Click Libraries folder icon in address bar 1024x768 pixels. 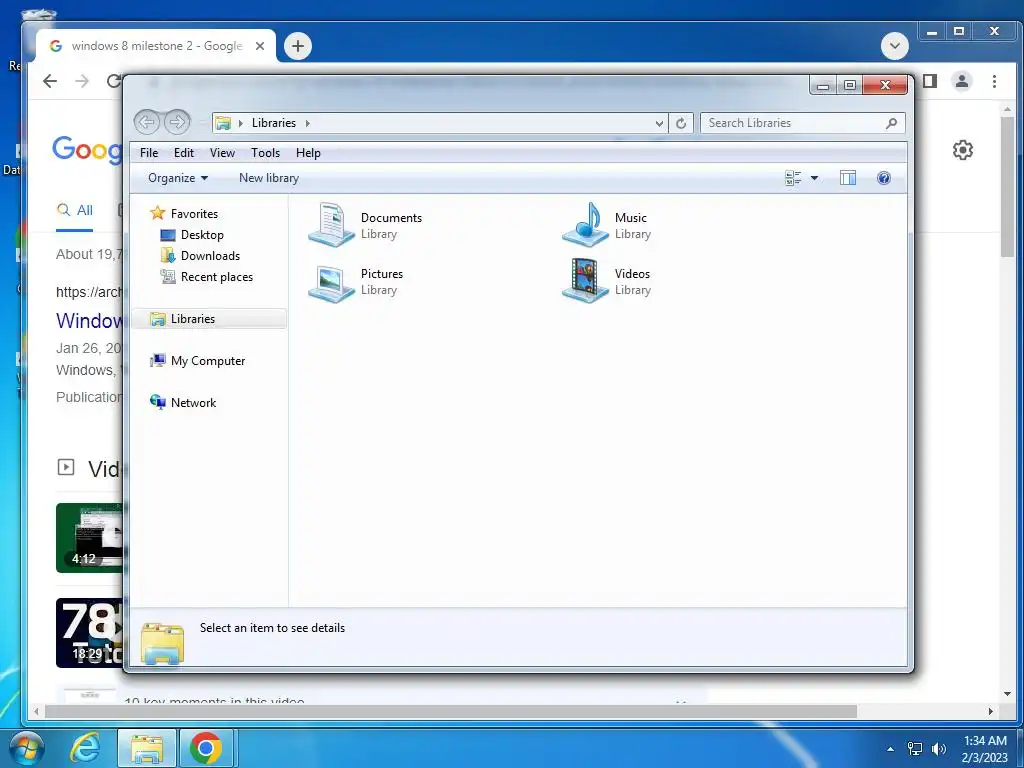click(x=223, y=123)
